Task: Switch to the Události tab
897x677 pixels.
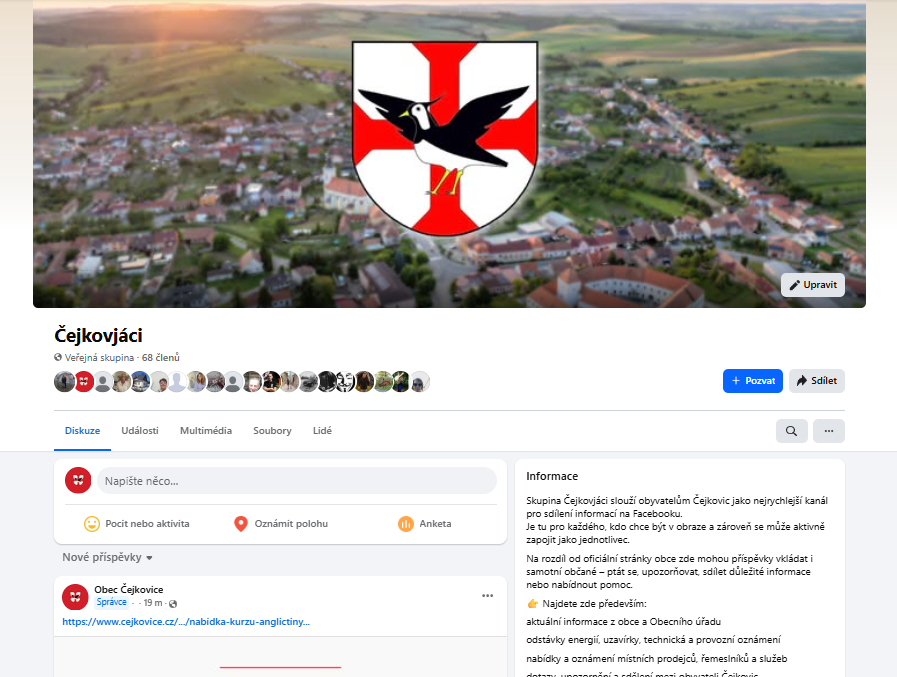Action: [140, 431]
